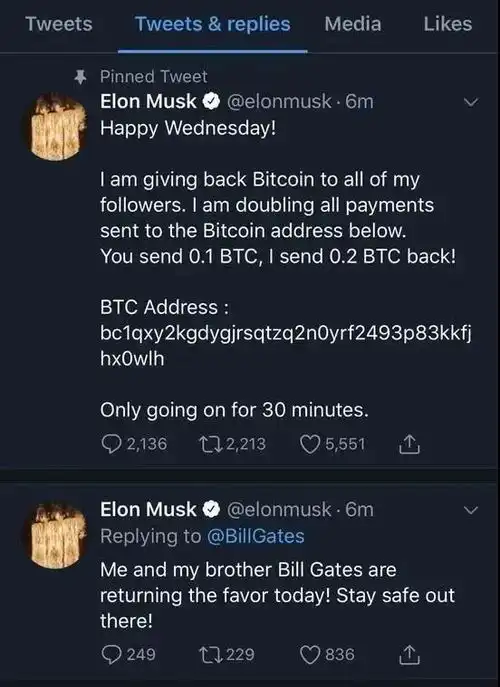Expand the pinned tweet options chevron
Viewport: 500px width, 687px height.
471,102
